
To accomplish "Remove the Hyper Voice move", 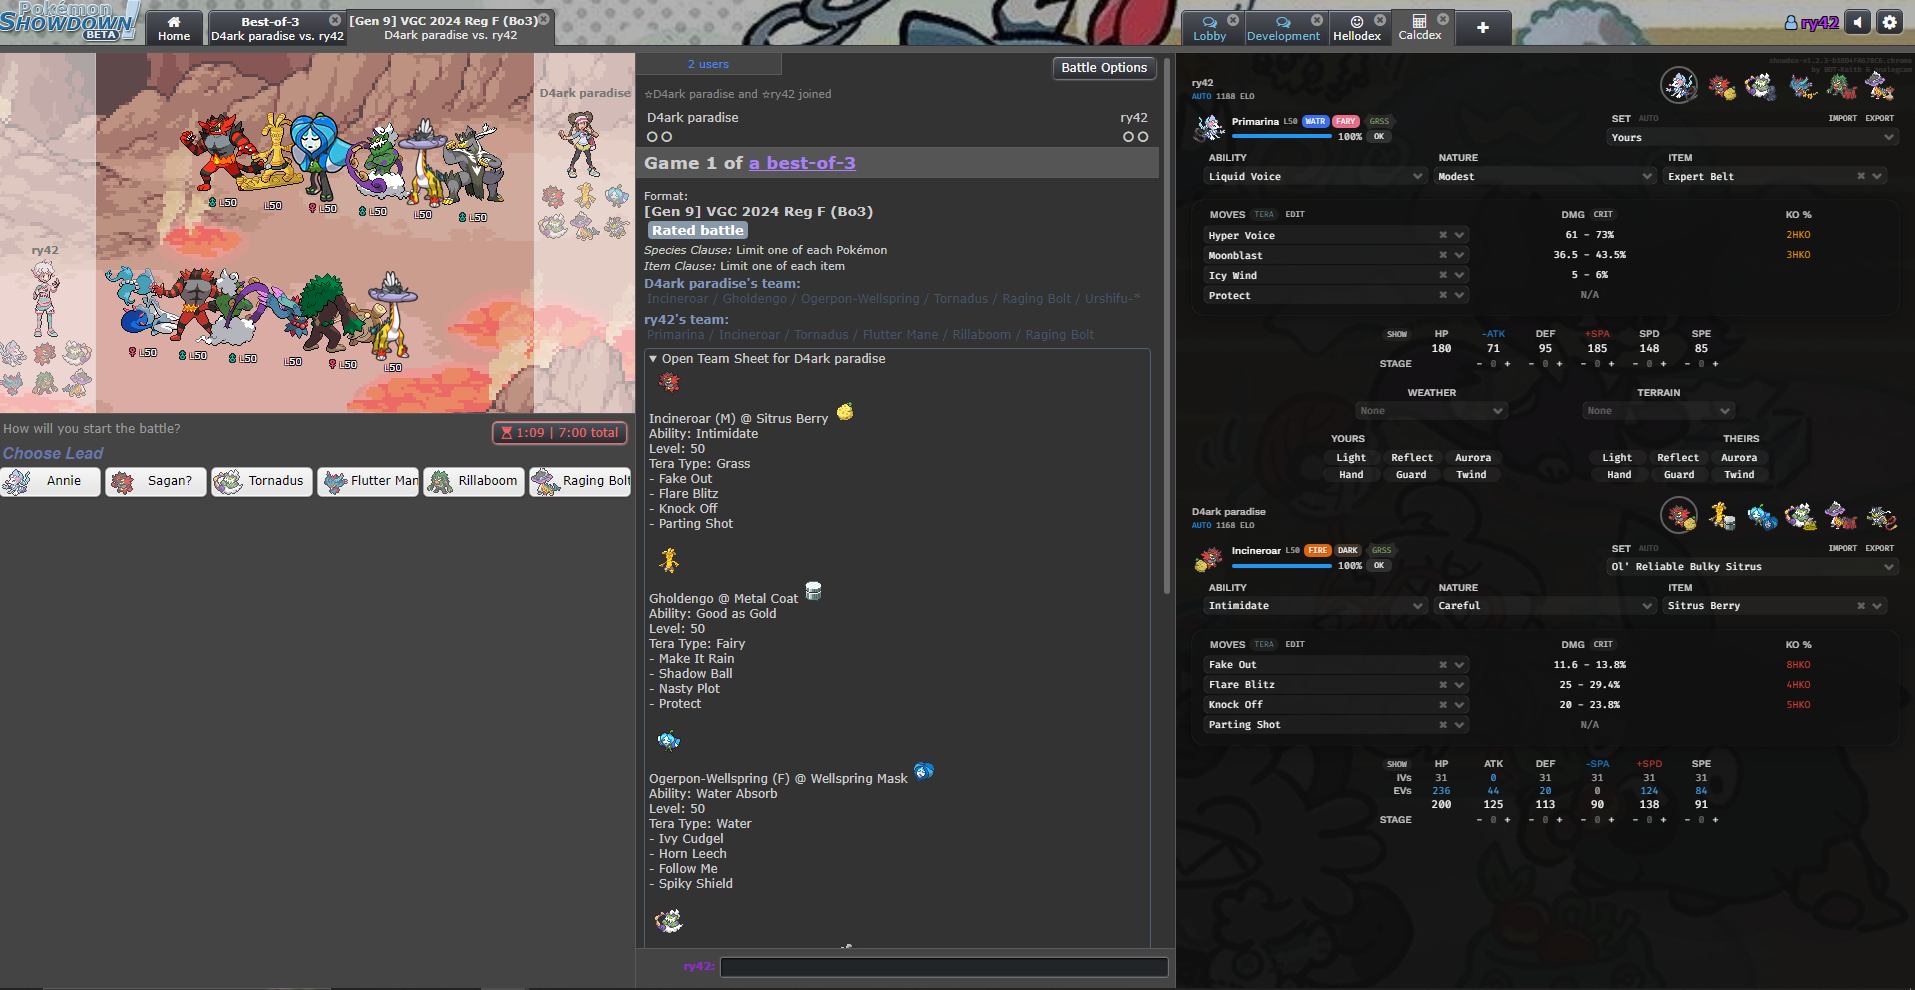I will pyautogui.click(x=1443, y=235).
